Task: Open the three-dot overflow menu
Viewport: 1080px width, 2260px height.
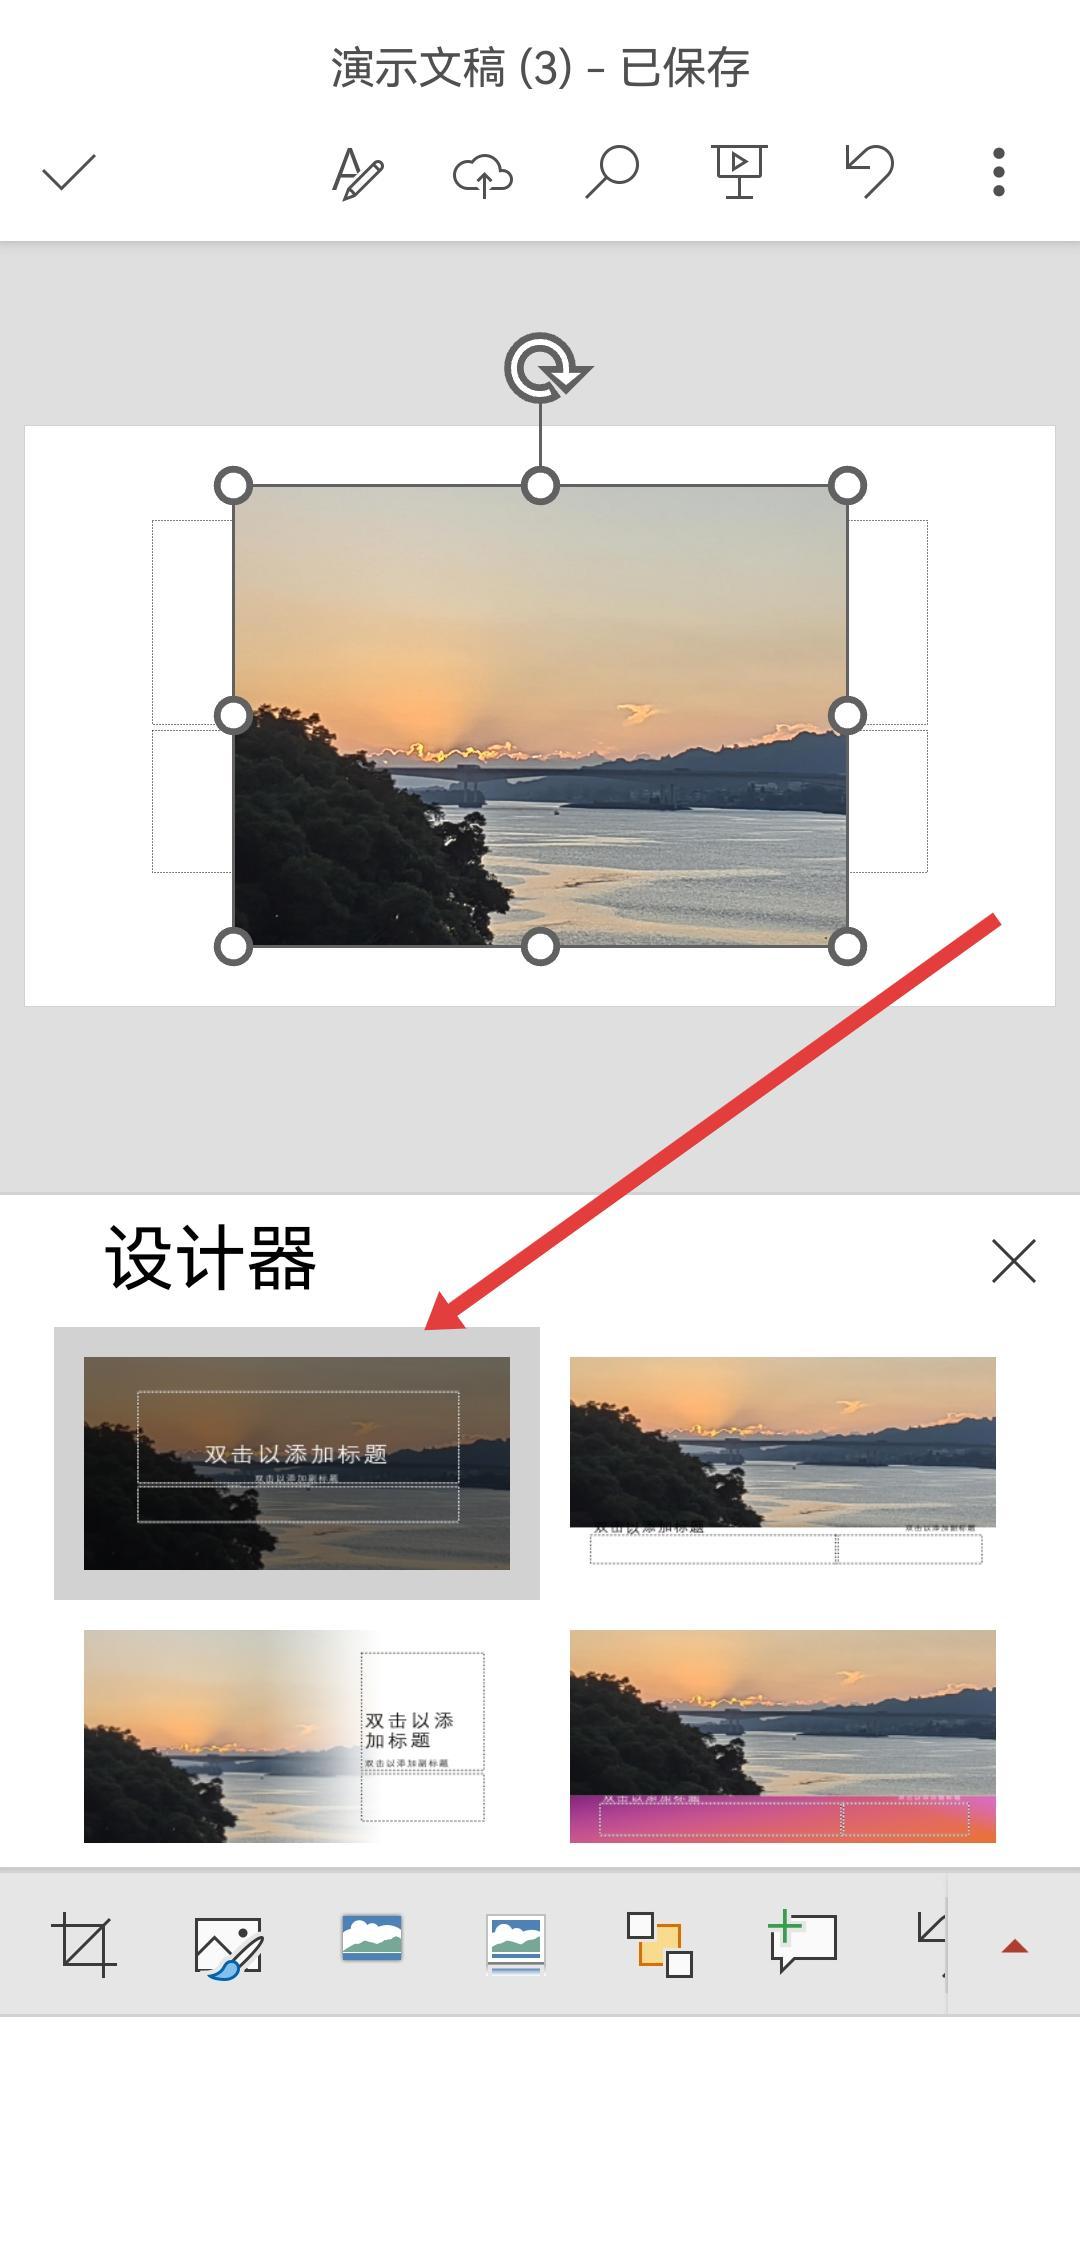Action: tap(998, 172)
